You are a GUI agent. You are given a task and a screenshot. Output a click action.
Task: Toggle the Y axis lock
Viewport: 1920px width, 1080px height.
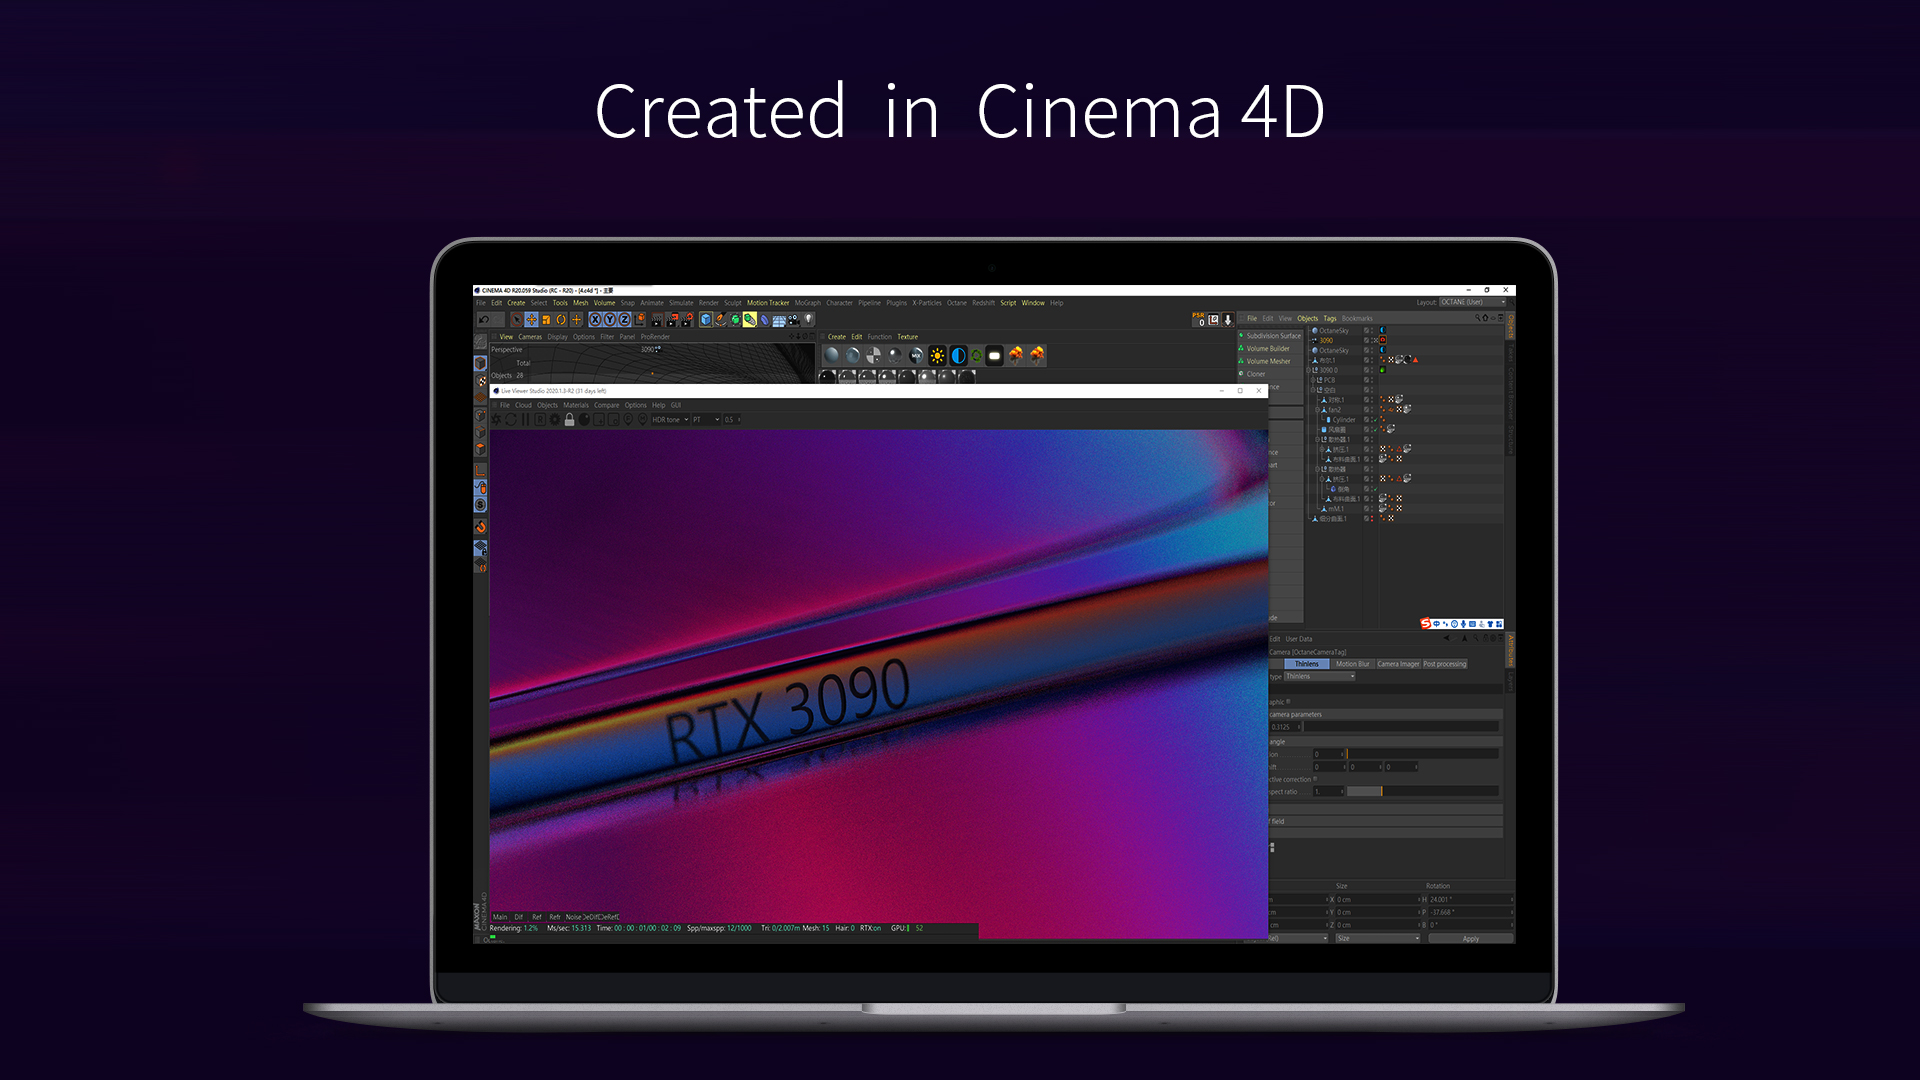pos(610,320)
